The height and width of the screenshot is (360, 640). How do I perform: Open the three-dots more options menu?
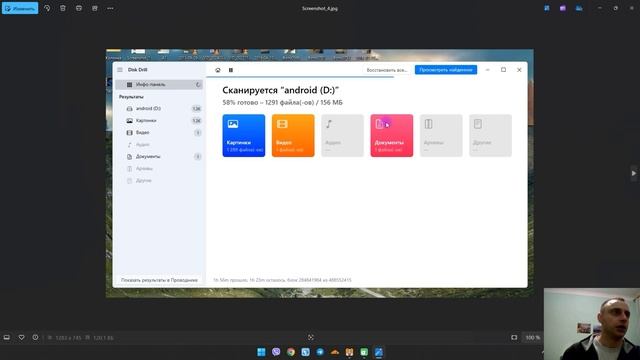pos(110,8)
